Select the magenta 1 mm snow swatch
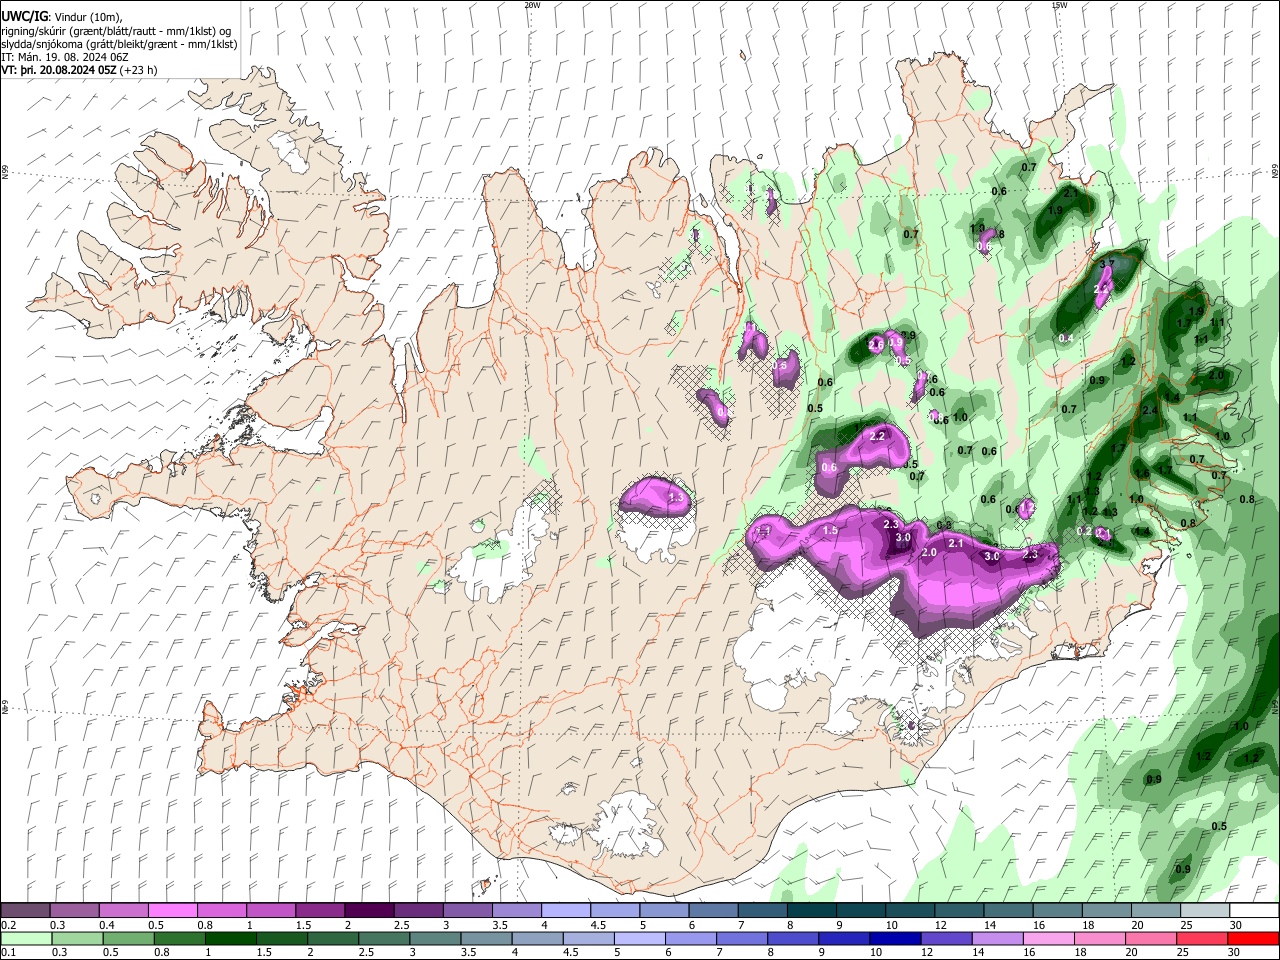 click(270, 911)
